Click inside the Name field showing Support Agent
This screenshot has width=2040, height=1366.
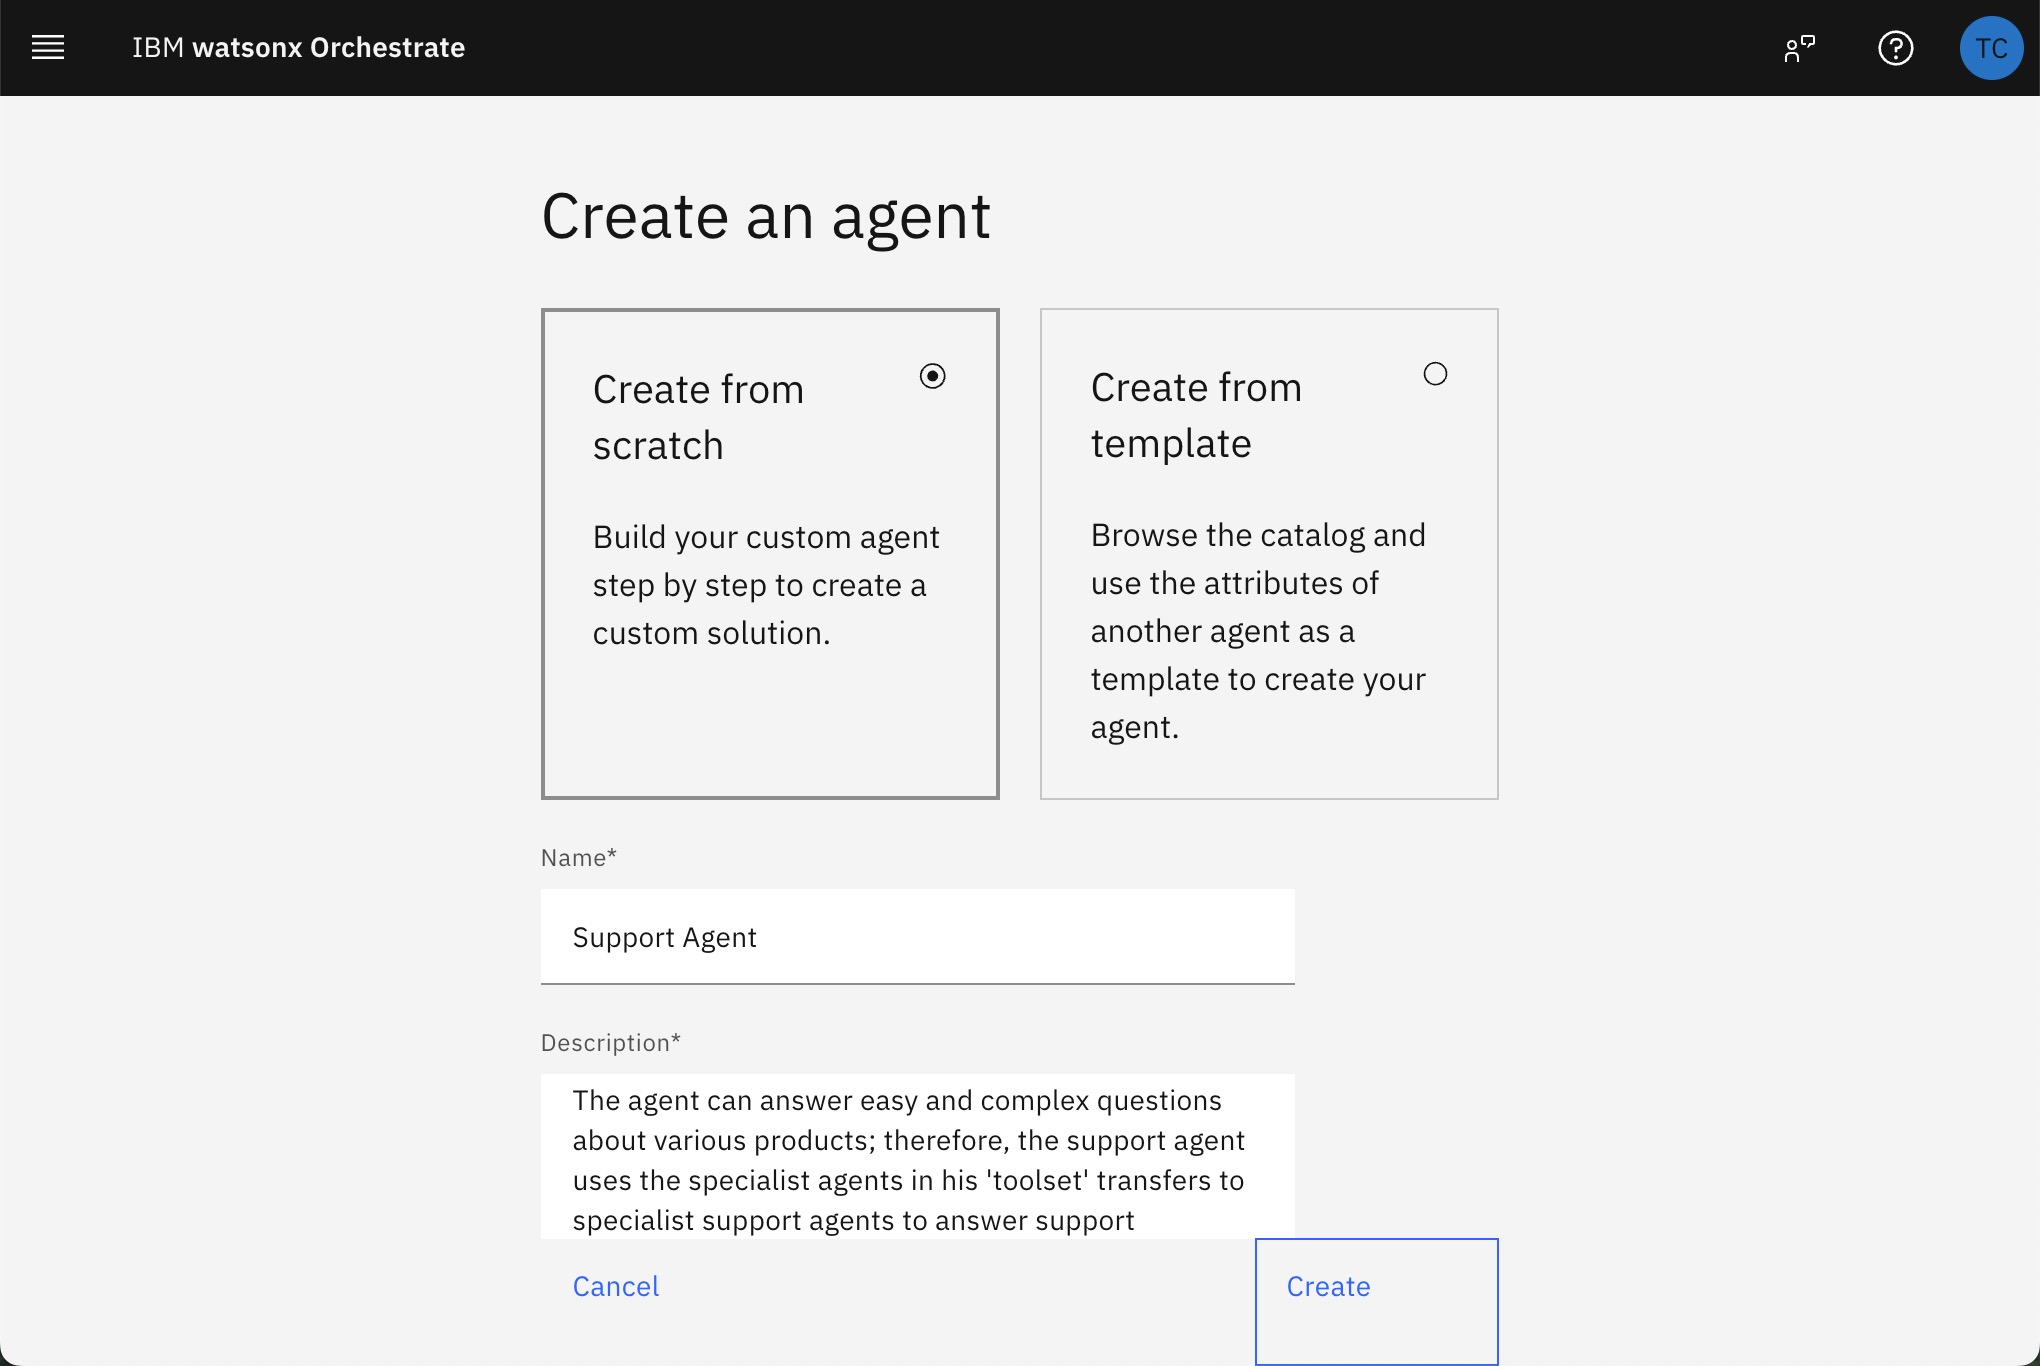[x=916, y=937]
